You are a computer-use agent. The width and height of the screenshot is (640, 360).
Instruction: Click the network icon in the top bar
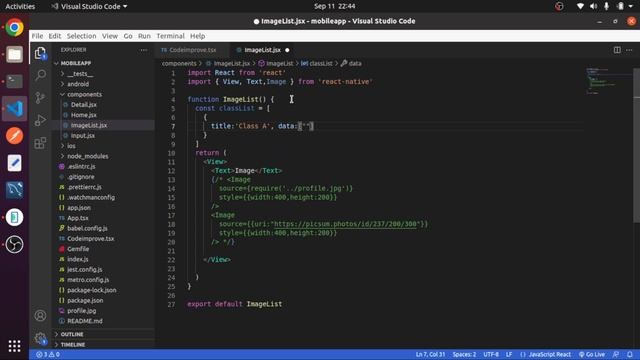(x=580, y=6)
